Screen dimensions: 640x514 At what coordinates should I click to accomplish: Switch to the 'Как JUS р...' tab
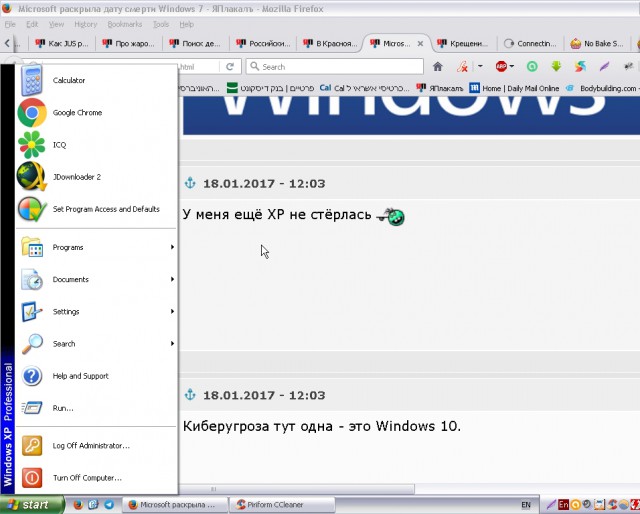click(x=62, y=44)
